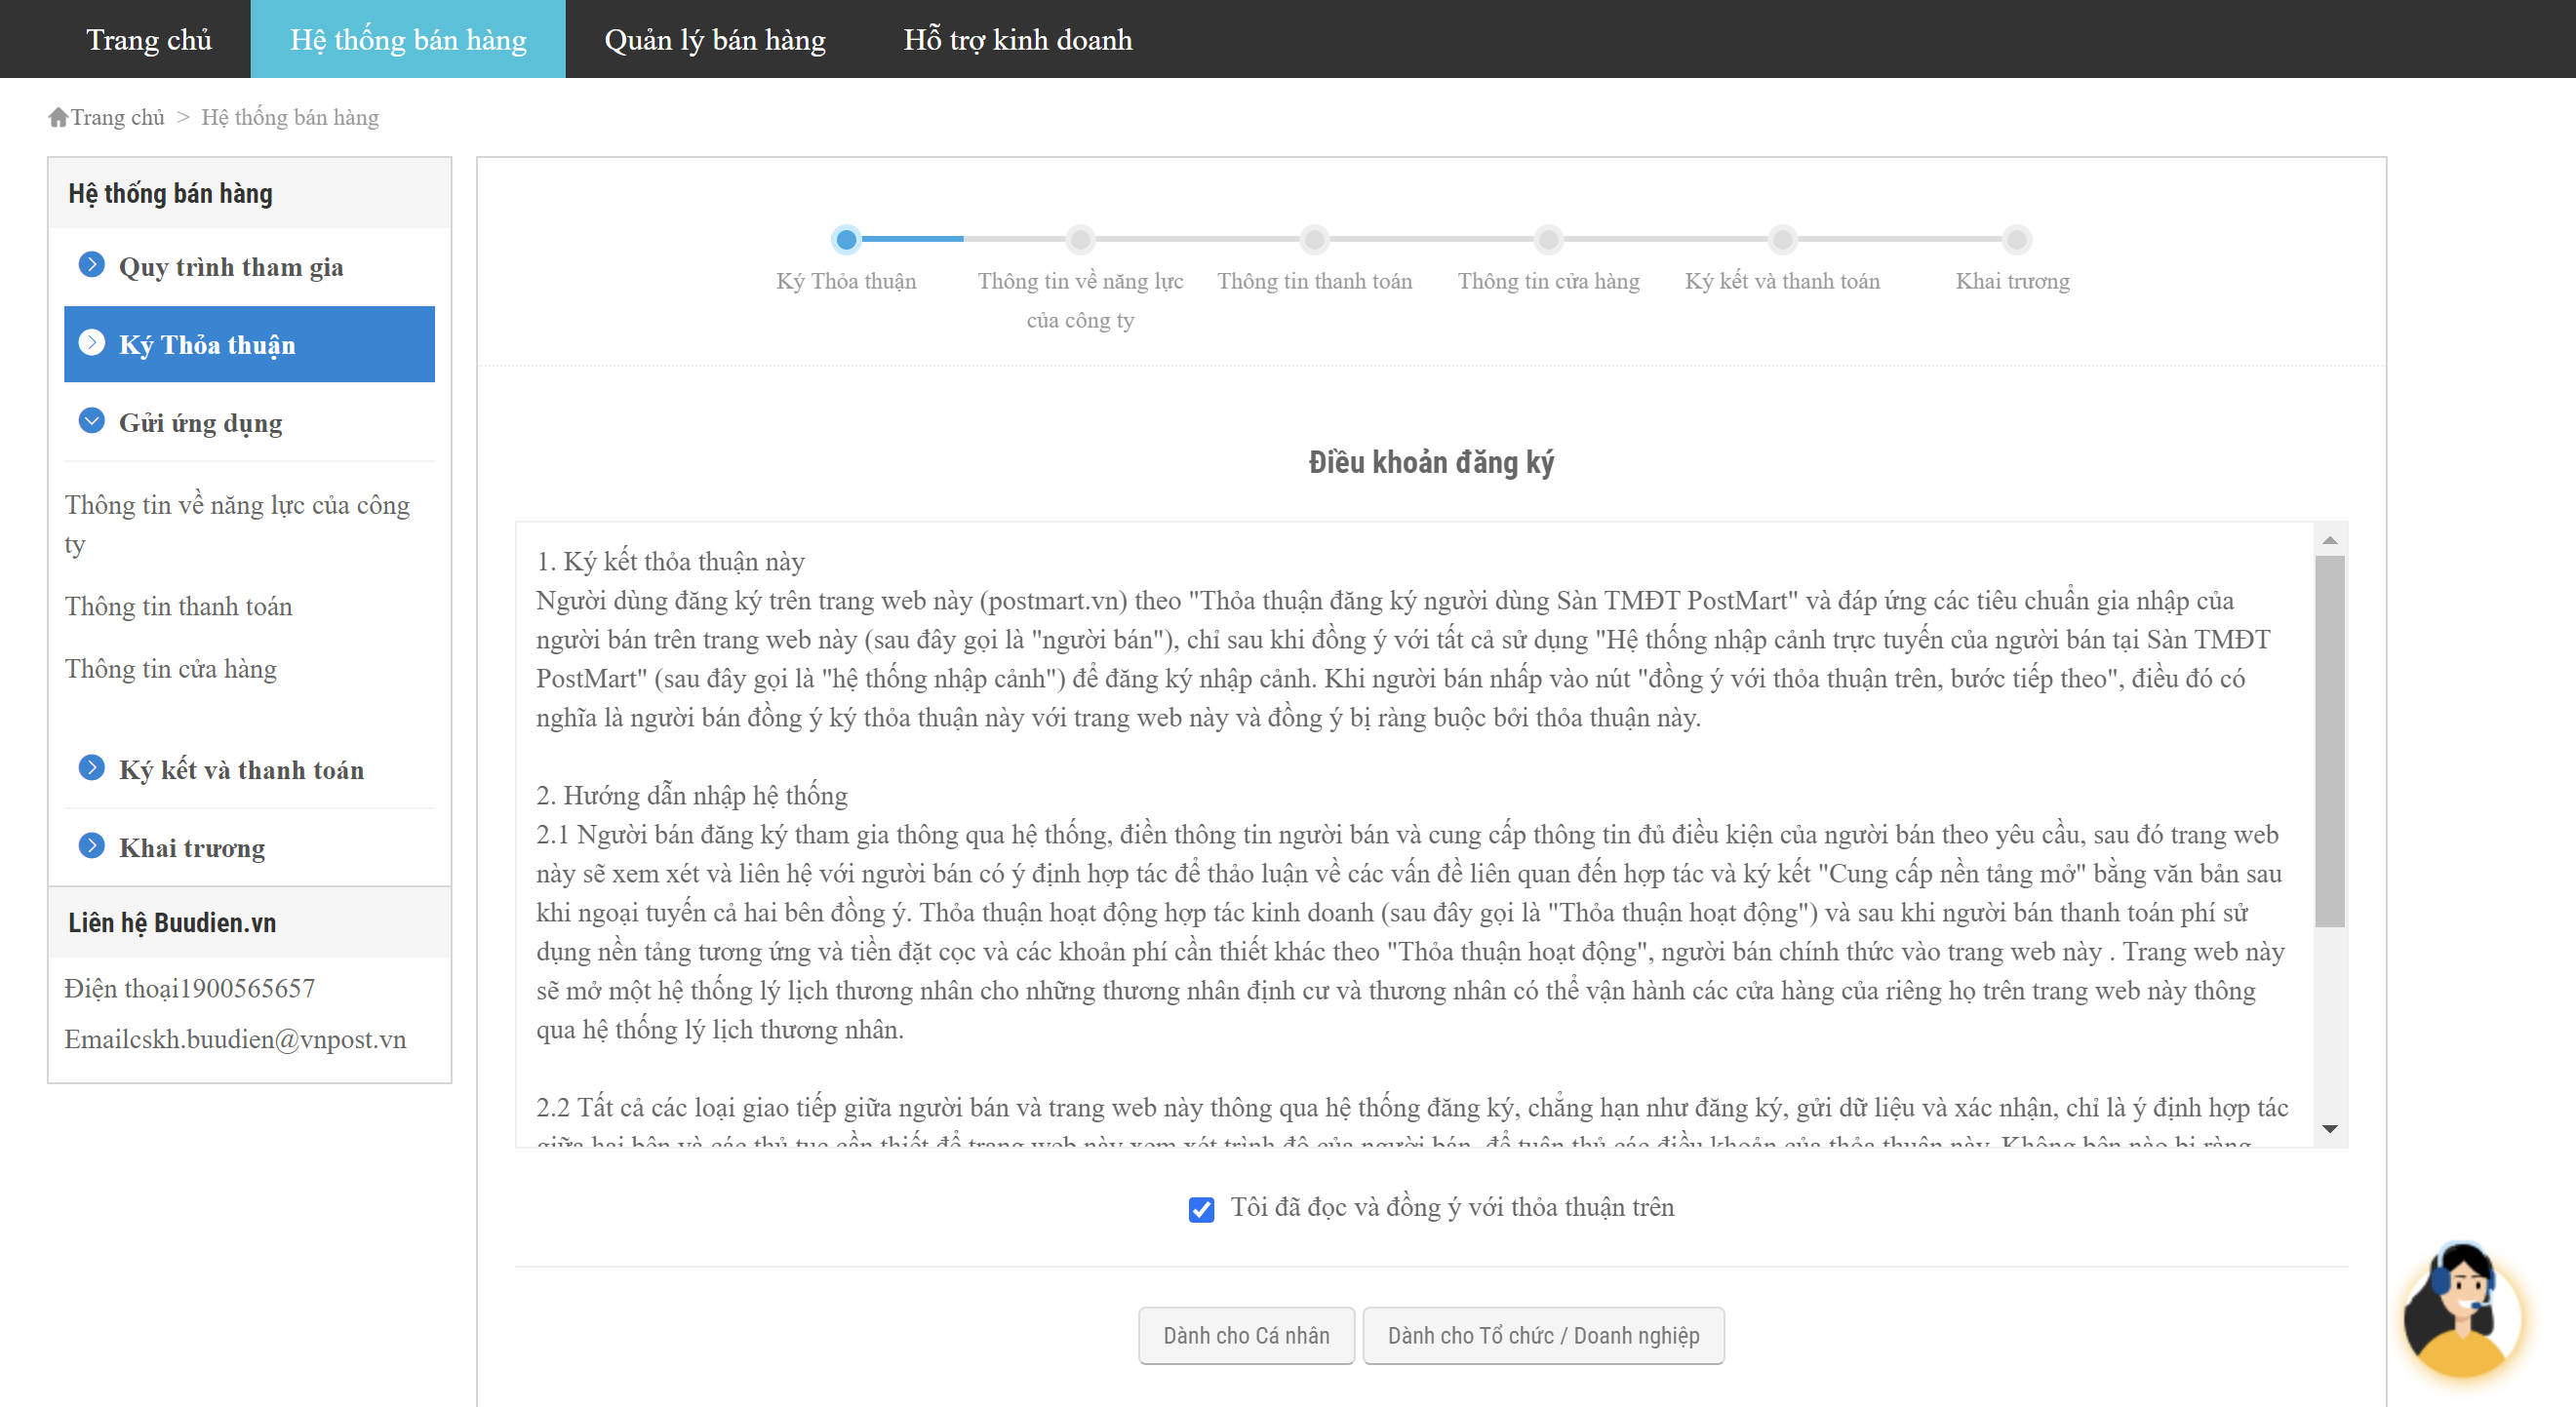Viewport: 2576px width, 1407px height.
Task: Click arrow icon beside Khai trương
Action: (91, 846)
